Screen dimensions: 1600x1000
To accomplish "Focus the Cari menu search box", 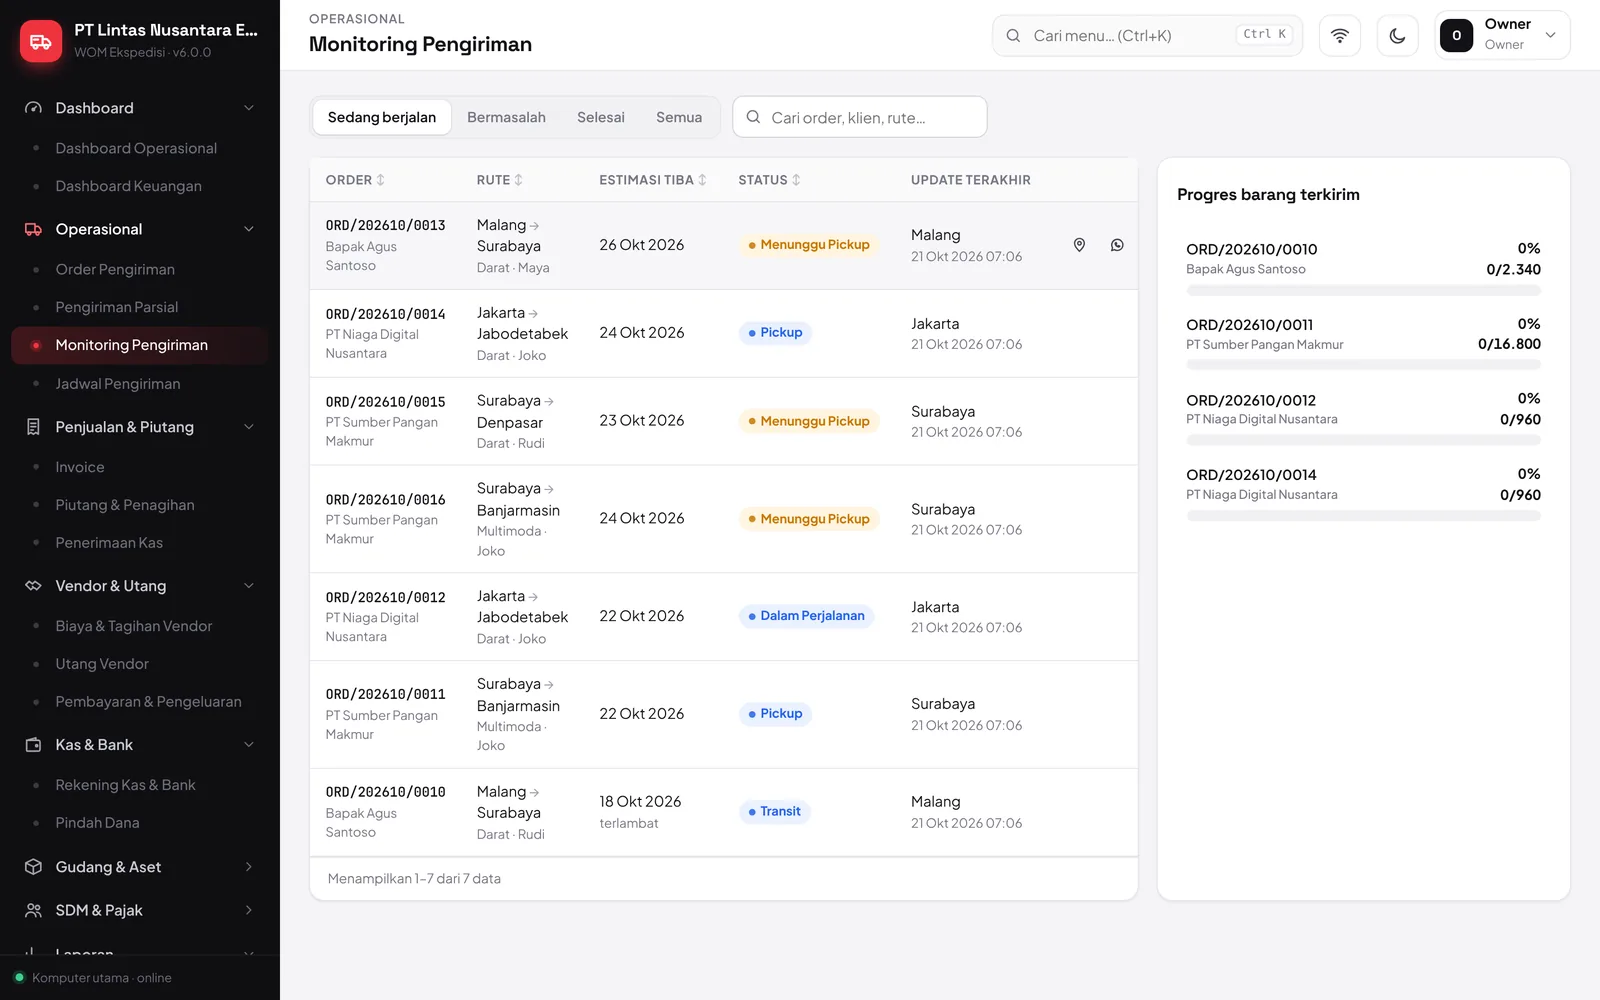I will click(1147, 36).
